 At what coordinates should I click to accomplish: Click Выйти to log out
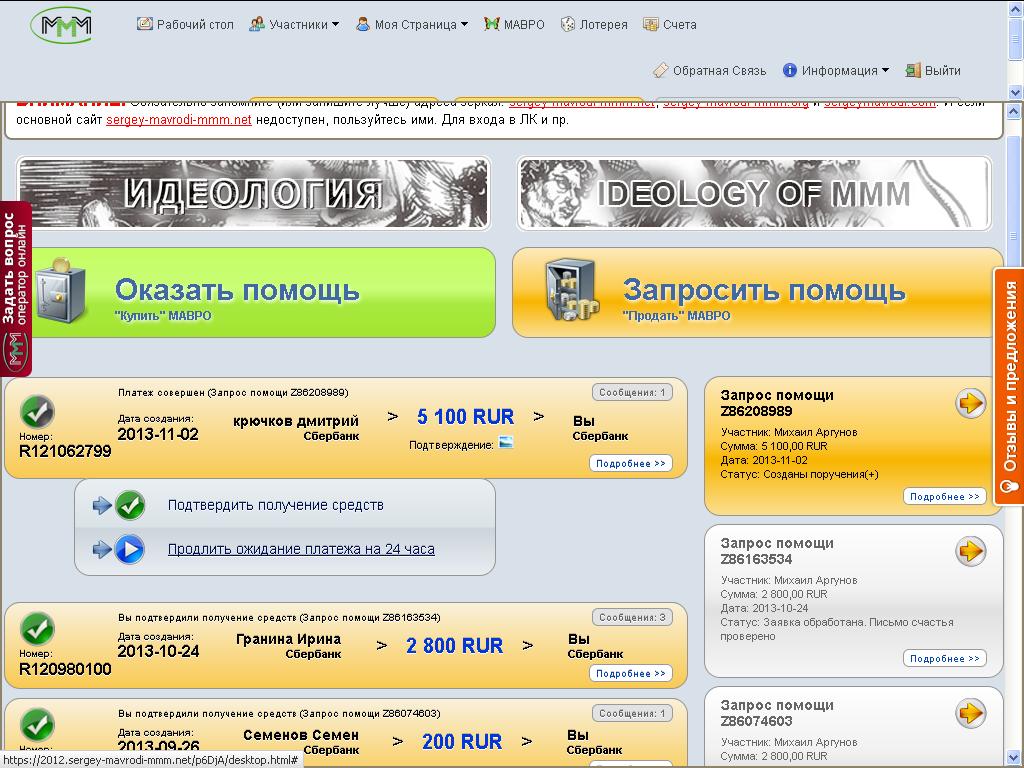pos(933,71)
